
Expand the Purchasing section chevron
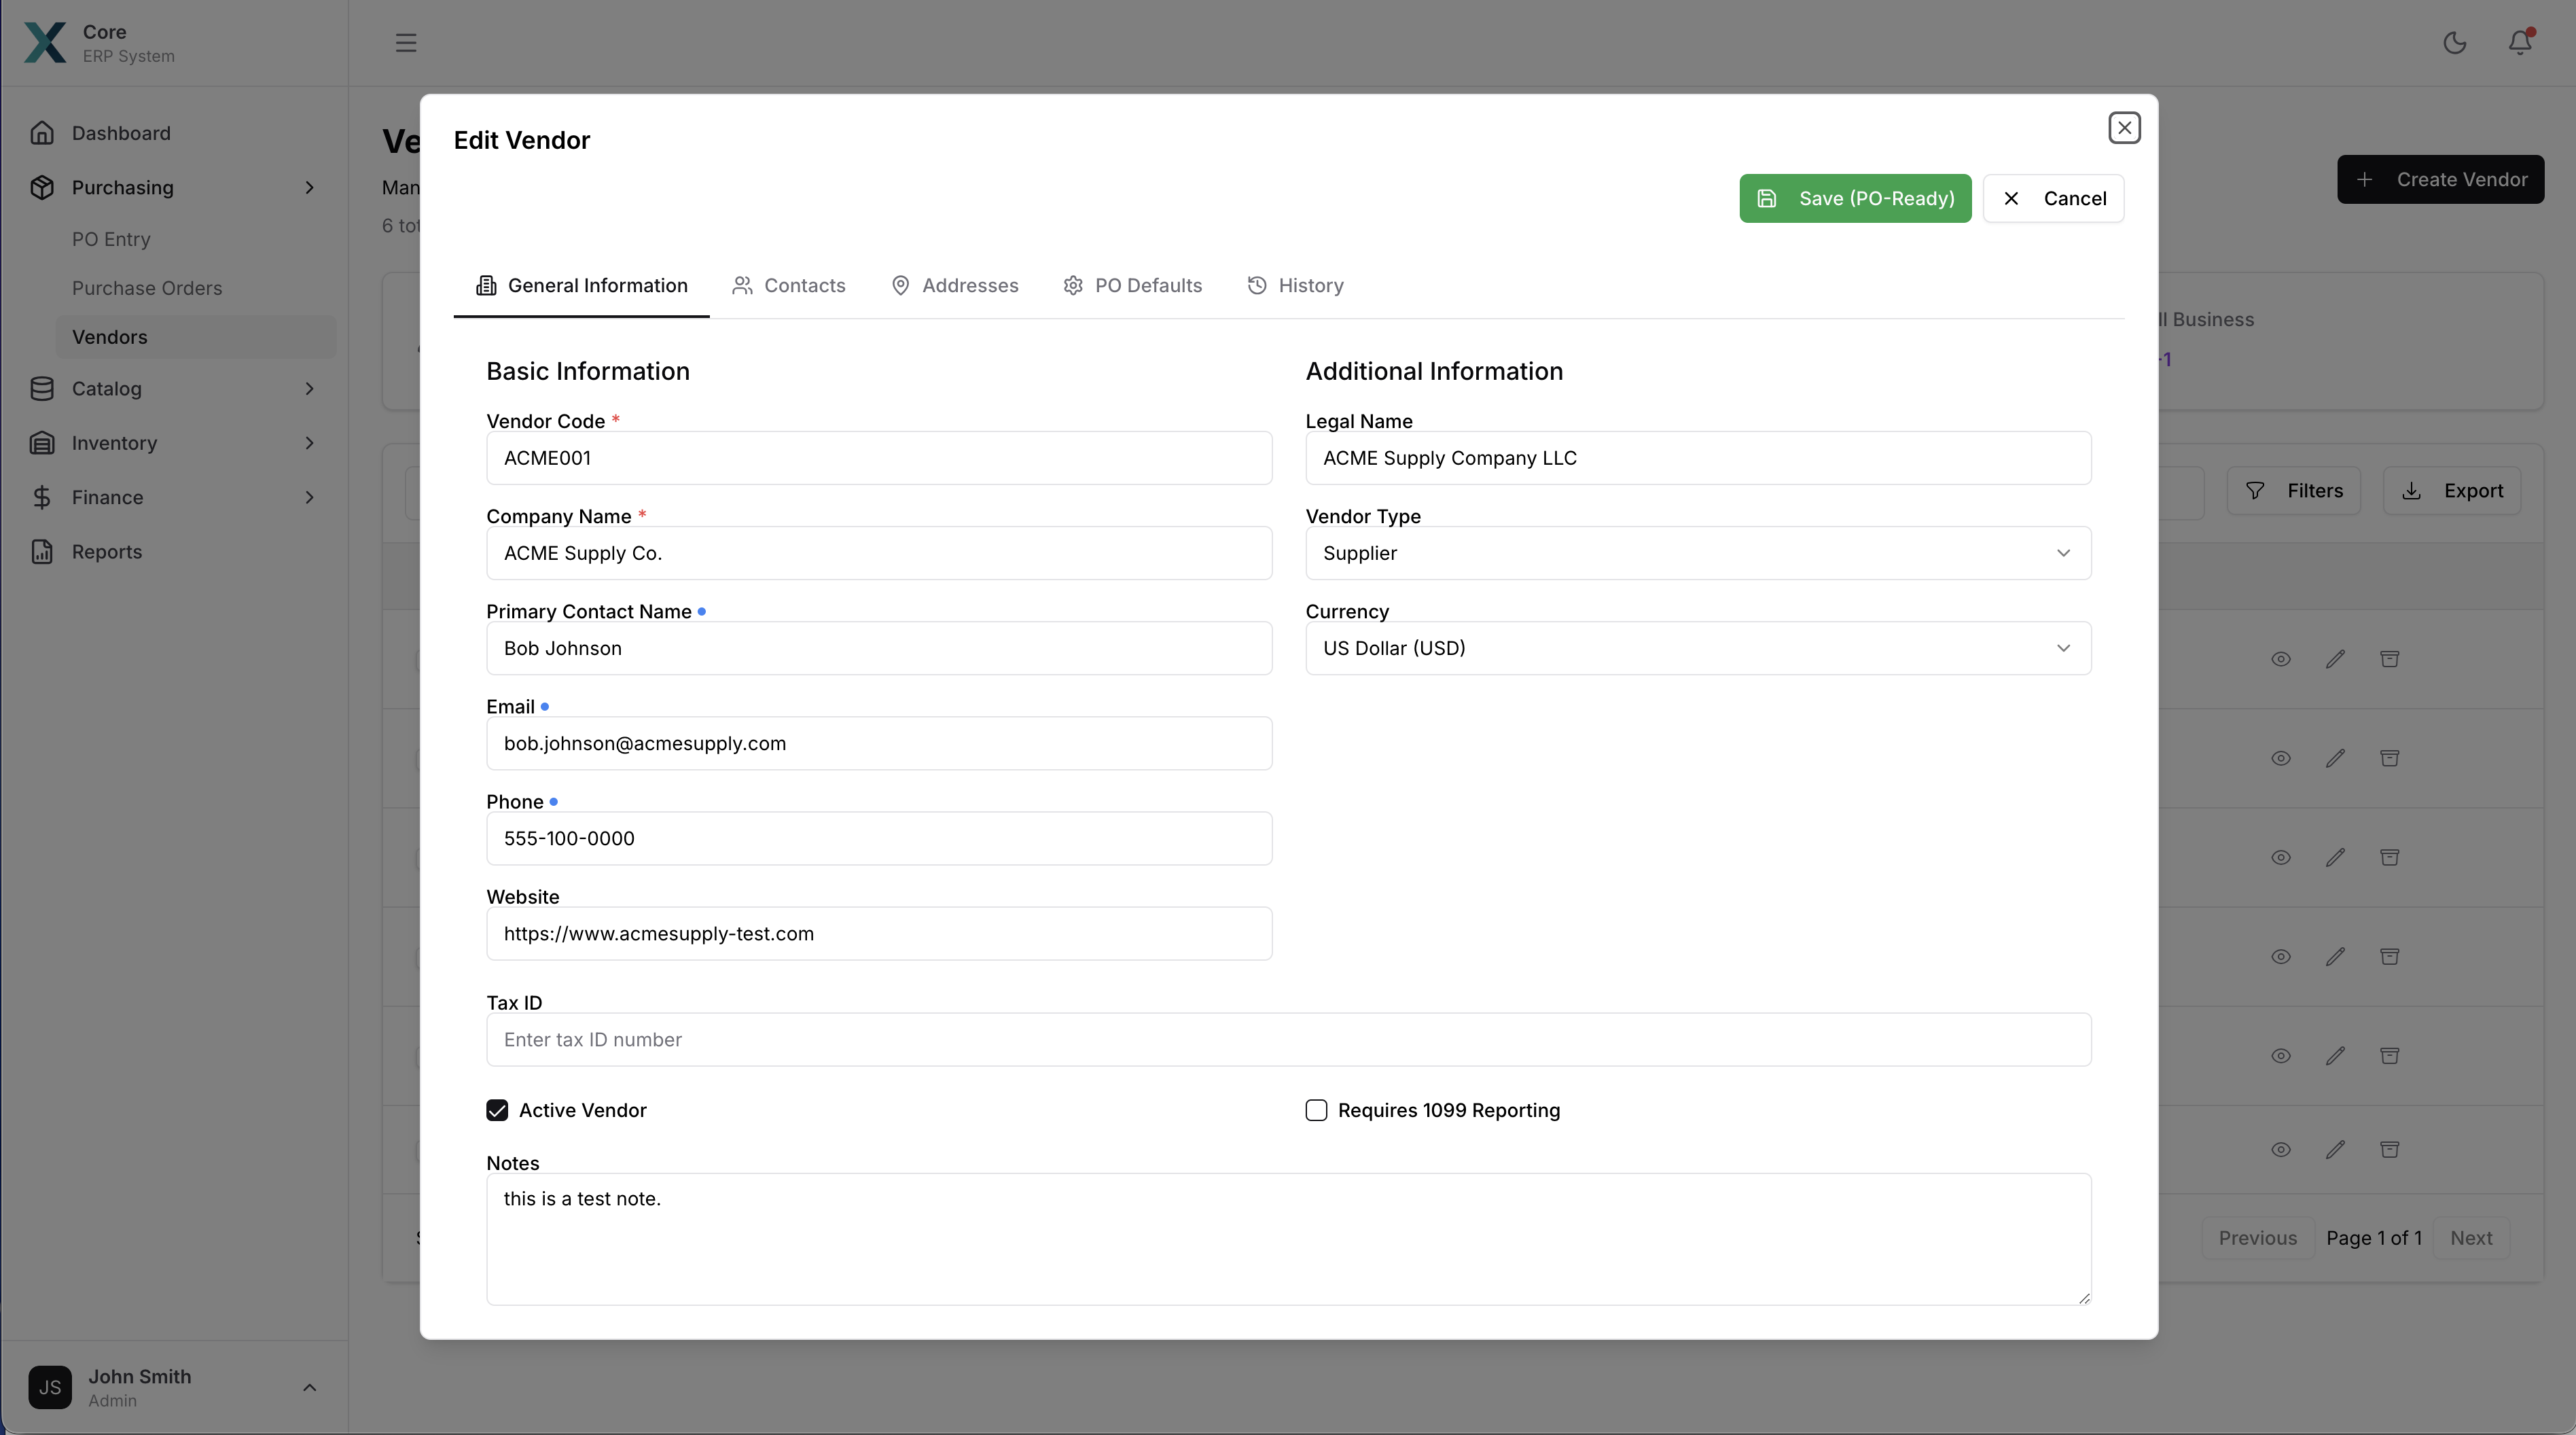click(x=310, y=187)
